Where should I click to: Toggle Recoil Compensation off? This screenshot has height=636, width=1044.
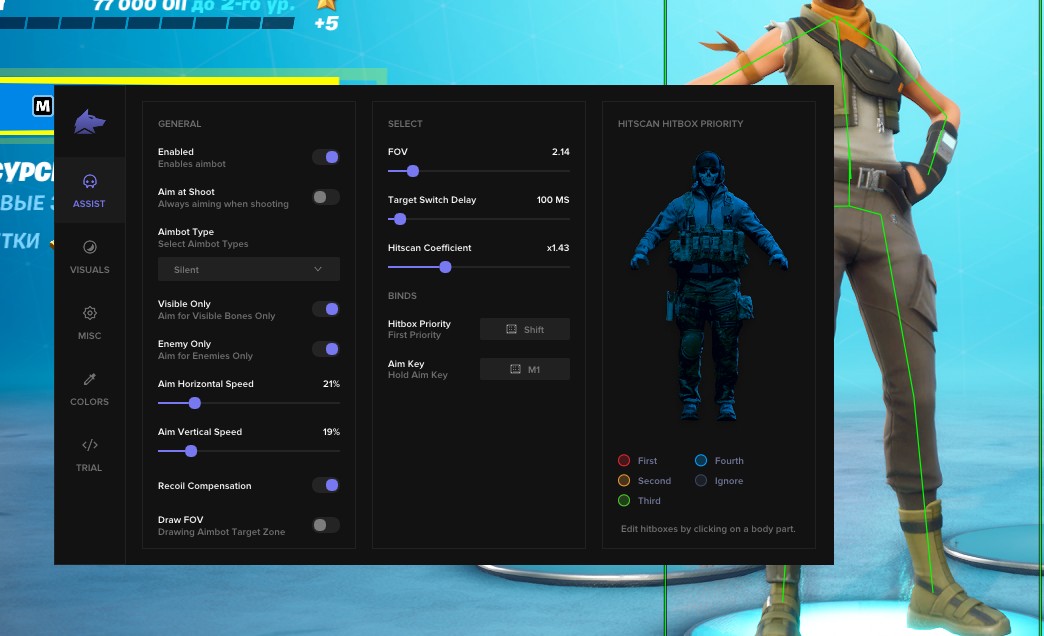(325, 484)
